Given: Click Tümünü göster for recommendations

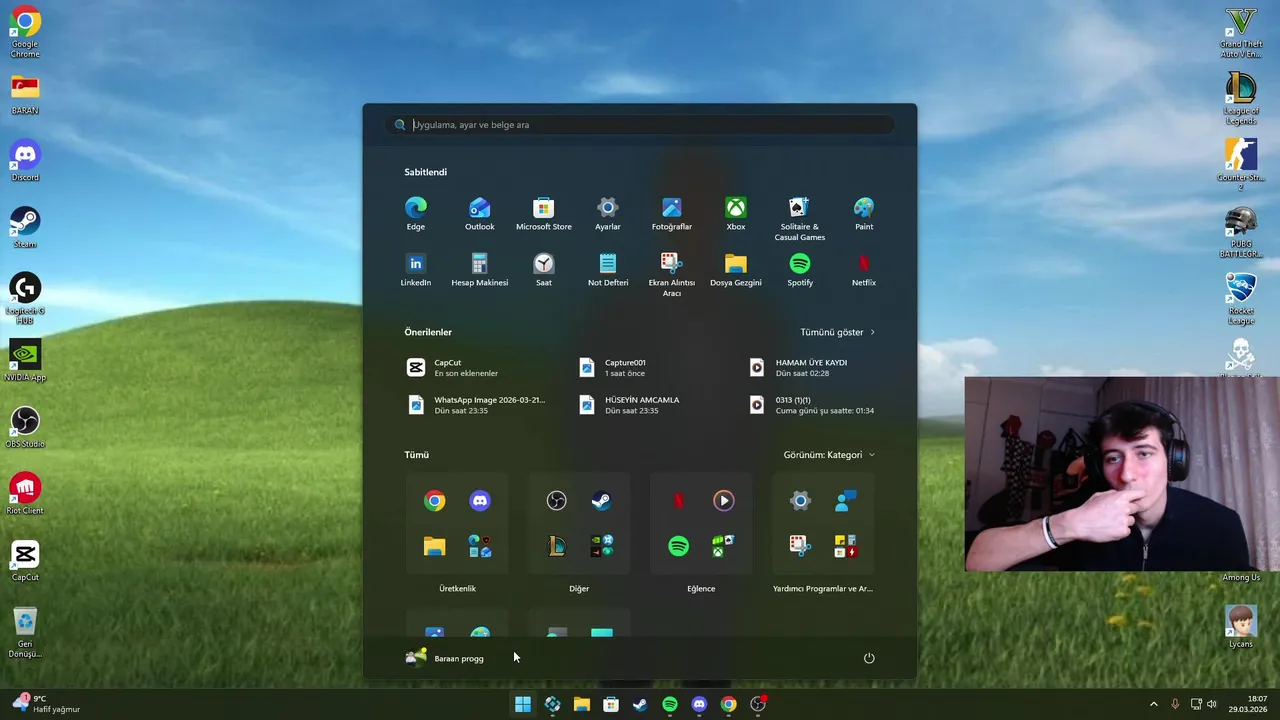Looking at the screenshot, I should point(838,332).
